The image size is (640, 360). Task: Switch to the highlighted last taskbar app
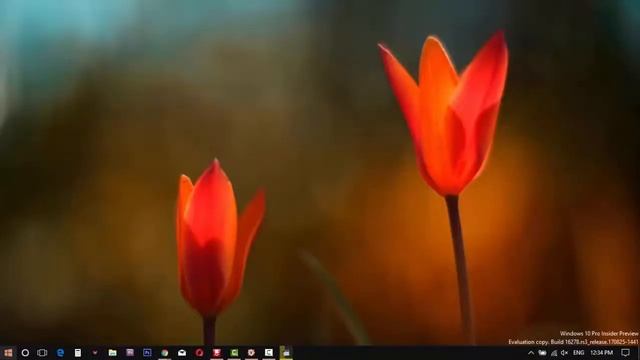tap(286, 353)
